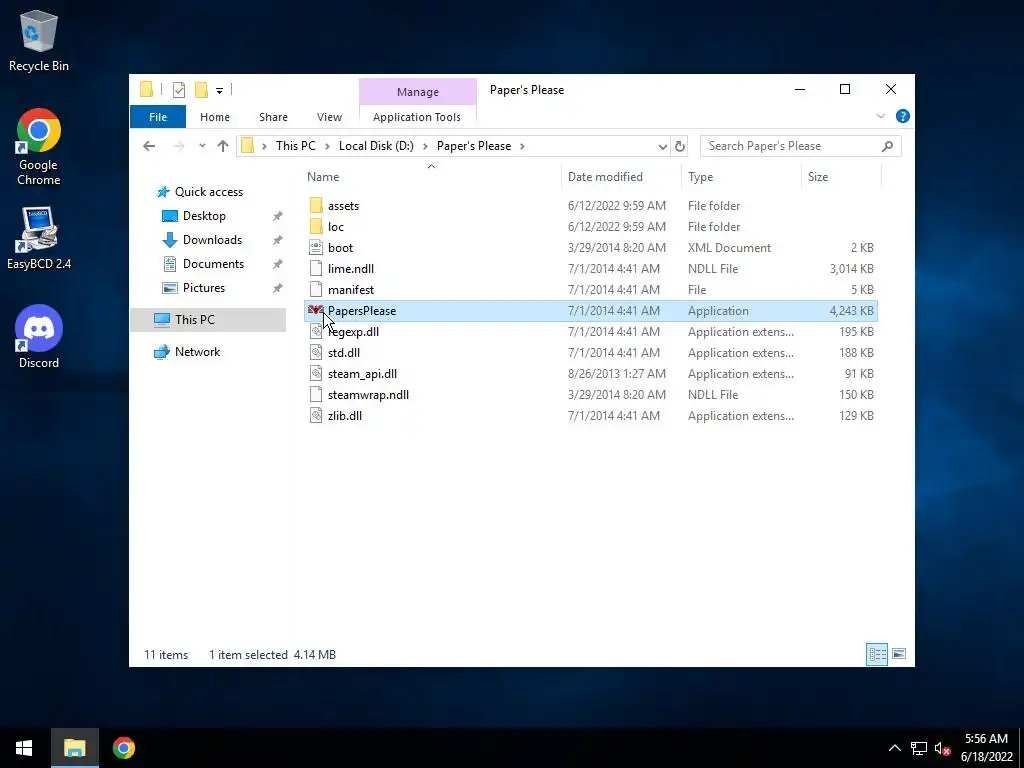
Task: Select Documents in navigation pane
Action: coord(213,264)
